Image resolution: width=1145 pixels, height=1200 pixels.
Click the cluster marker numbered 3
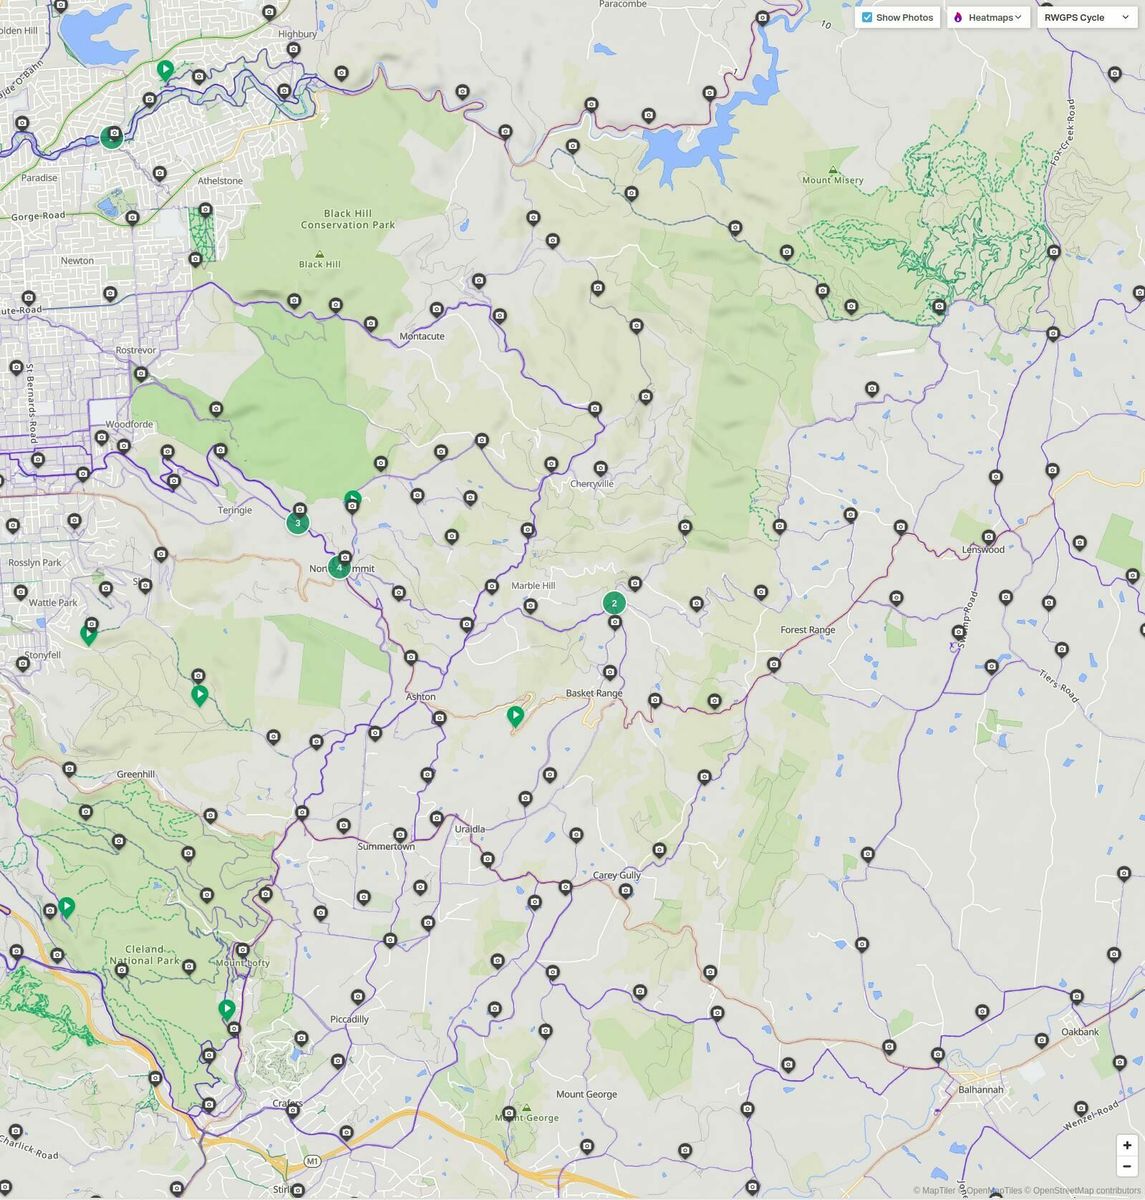[x=297, y=522]
